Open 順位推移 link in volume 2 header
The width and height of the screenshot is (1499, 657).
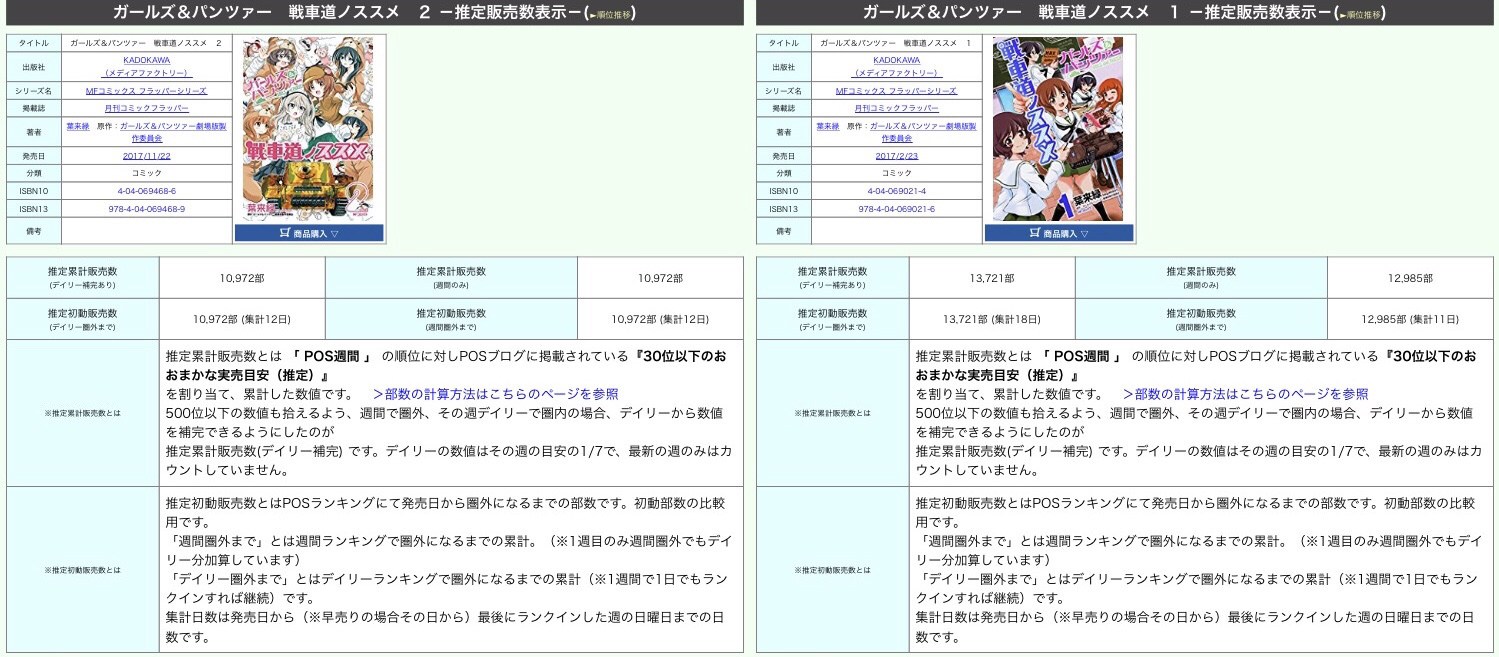click(612, 15)
